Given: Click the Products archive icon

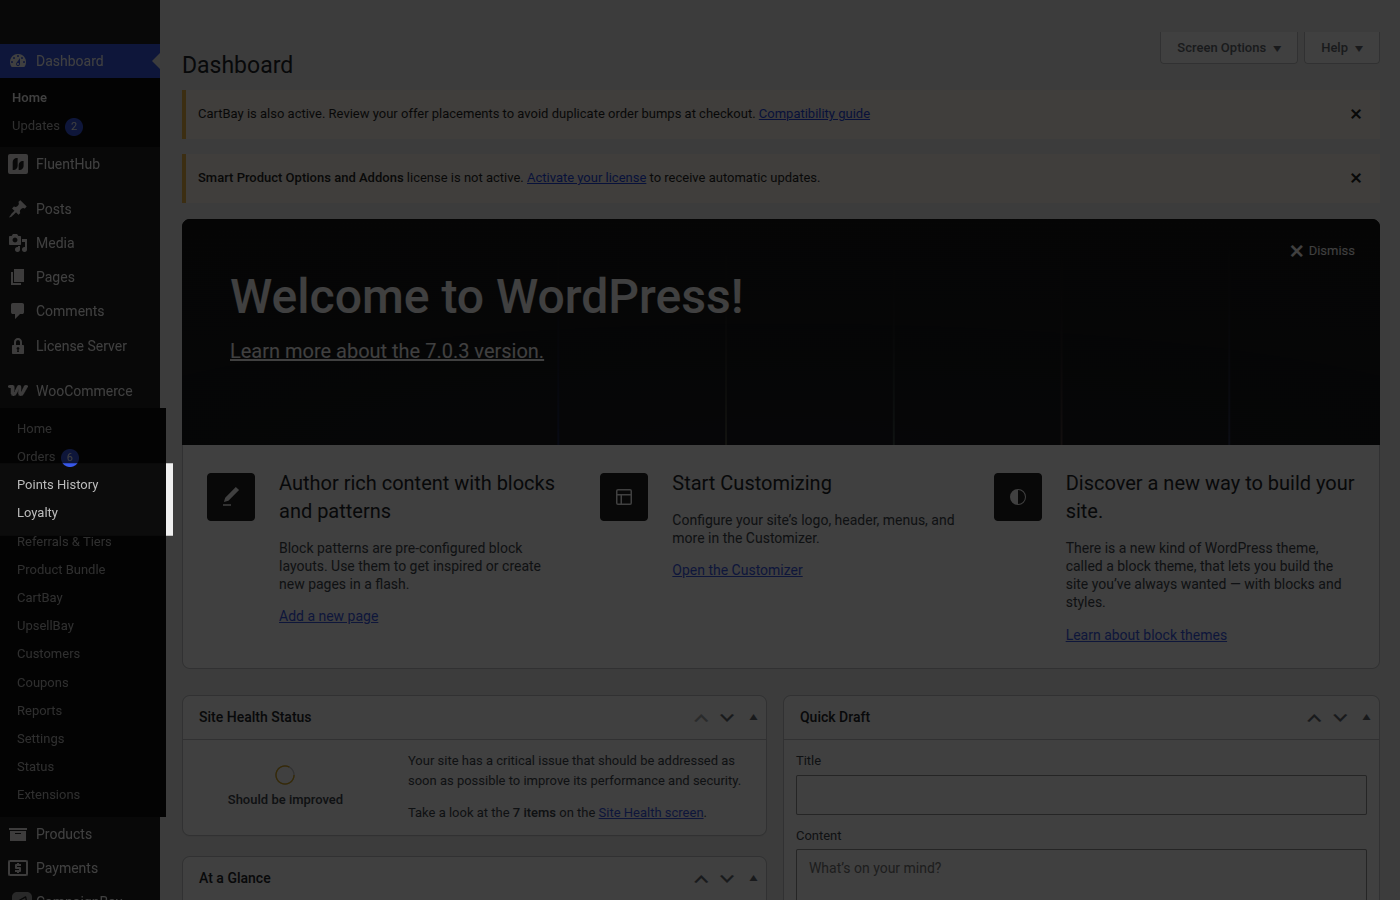Looking at the screenshot, I should tap(18, 834).
